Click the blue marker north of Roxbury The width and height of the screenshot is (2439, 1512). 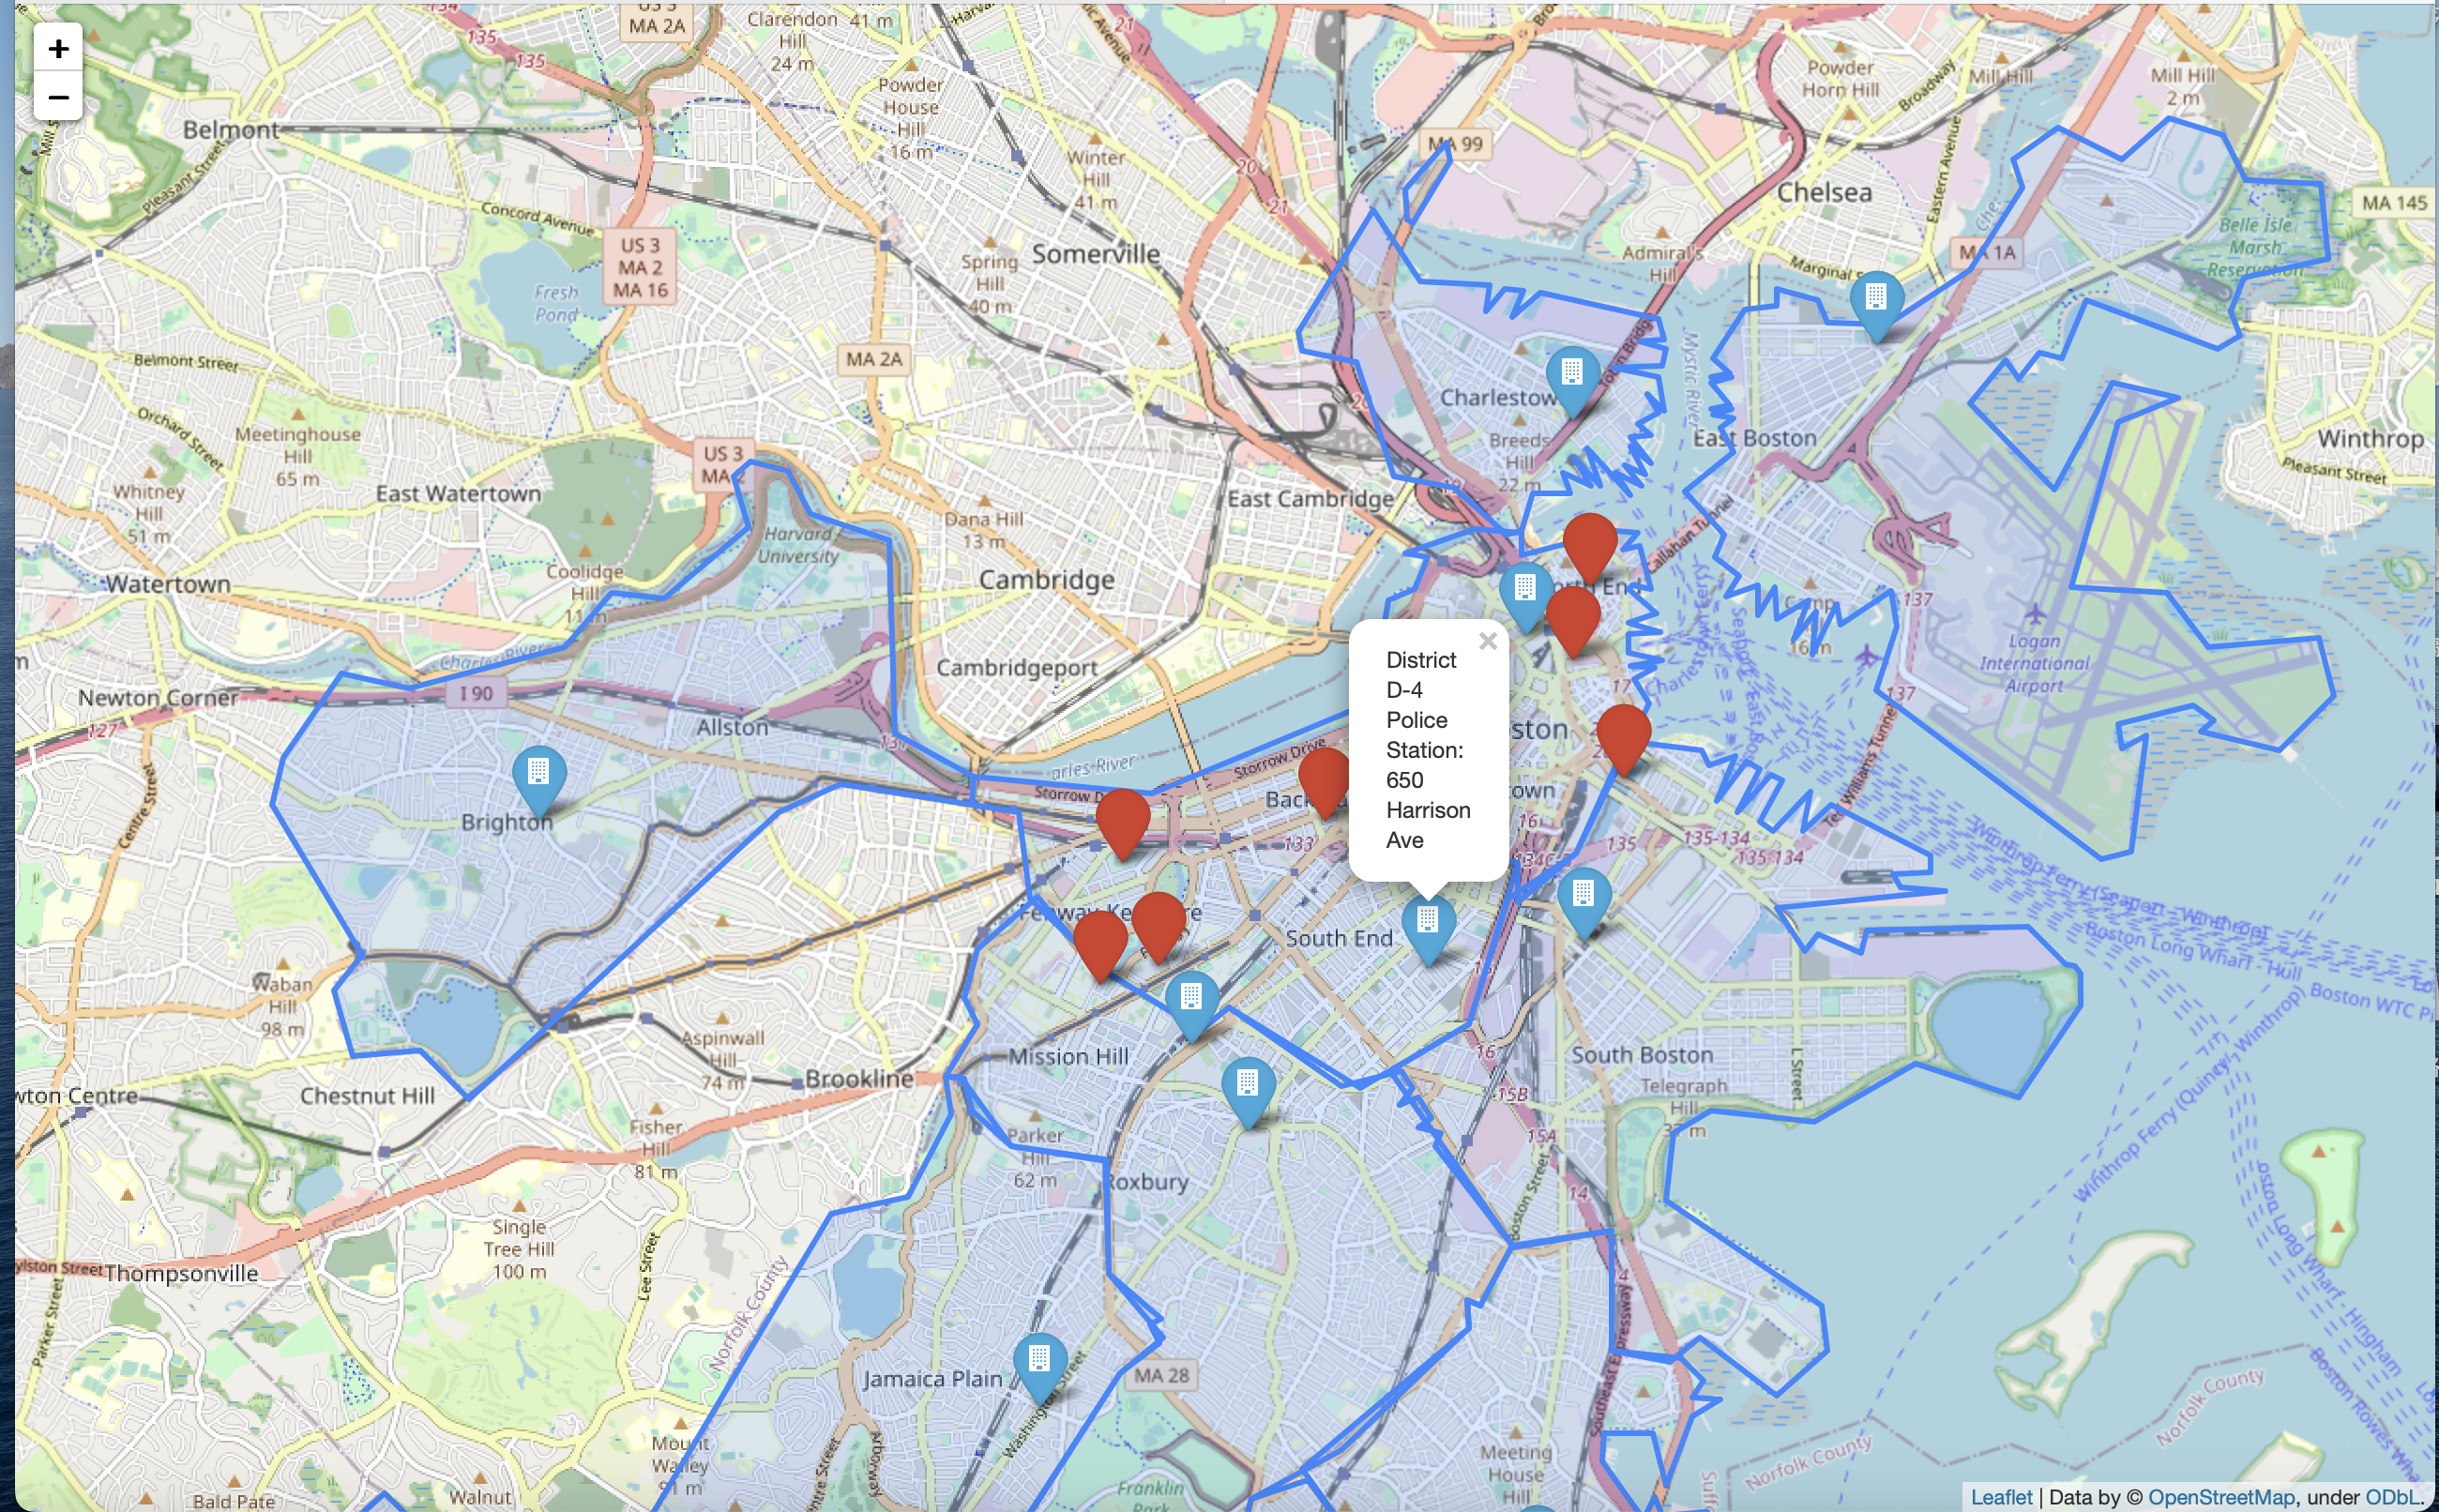(1247, 1087)
